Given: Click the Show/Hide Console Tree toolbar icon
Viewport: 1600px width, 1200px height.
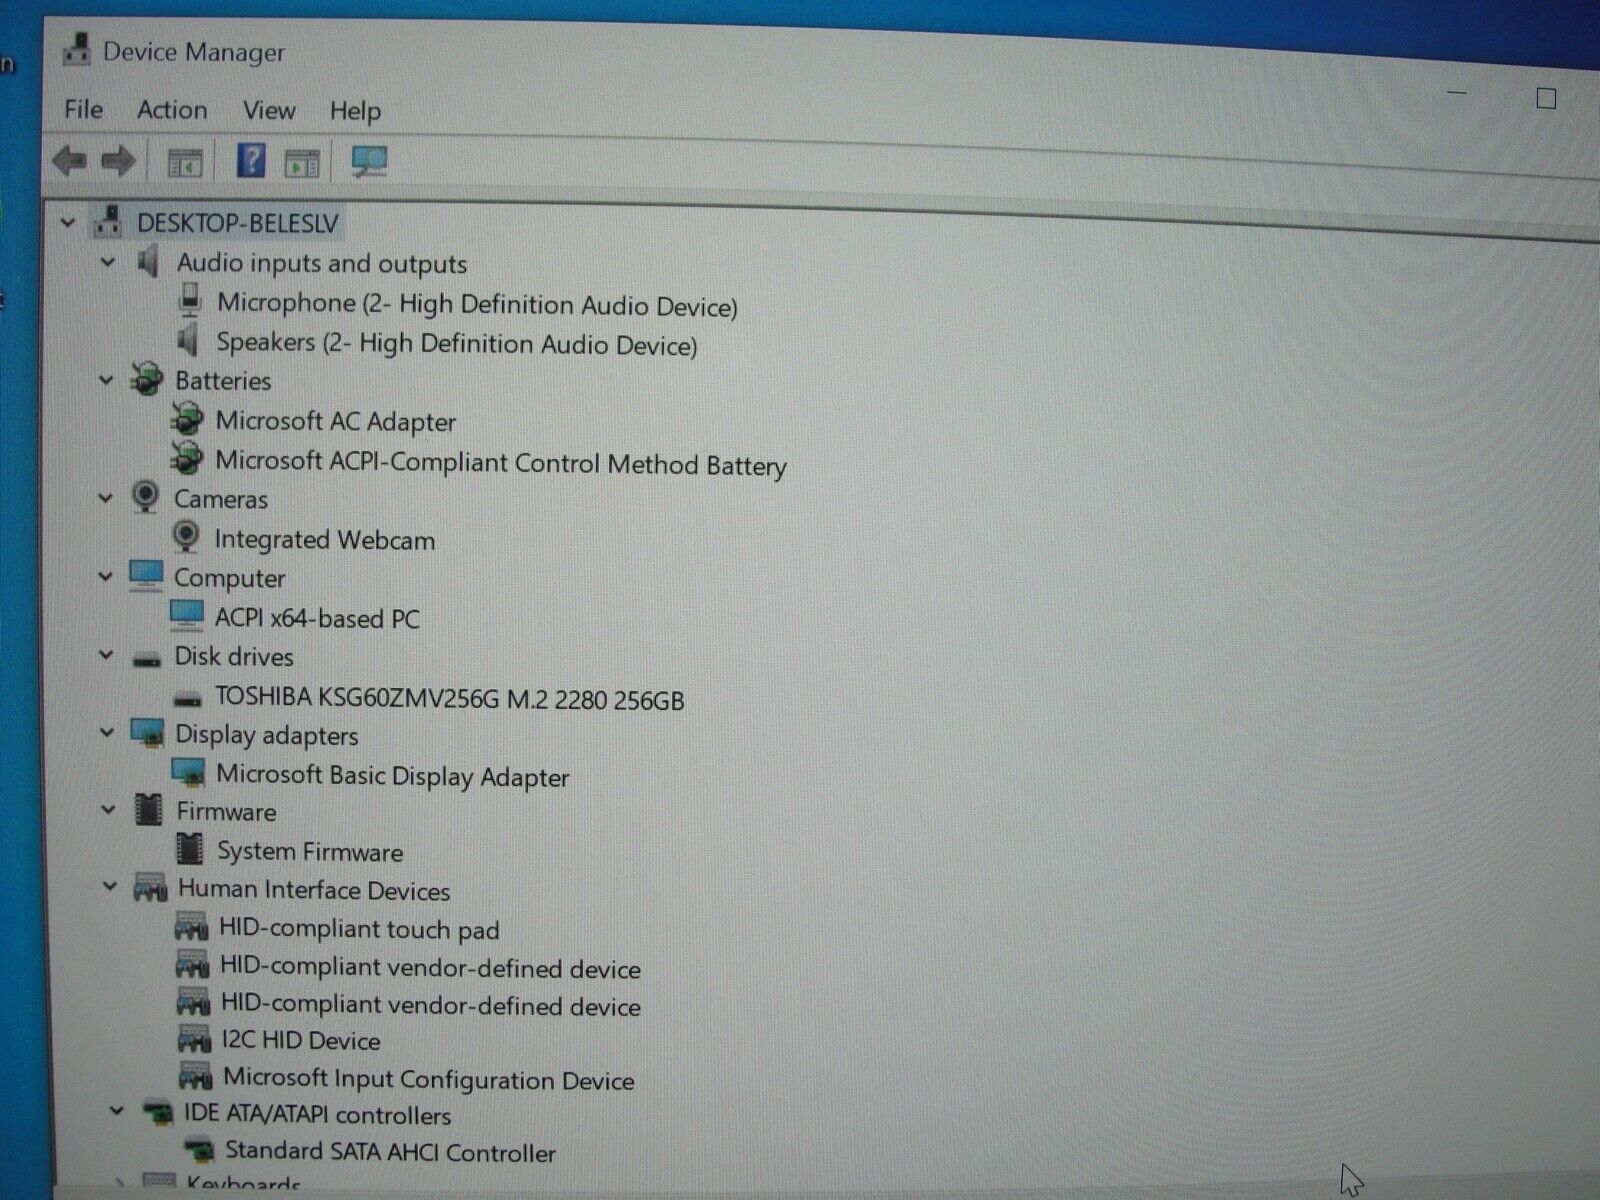Looking at the screenshot, I should click(x=184, y=162).
